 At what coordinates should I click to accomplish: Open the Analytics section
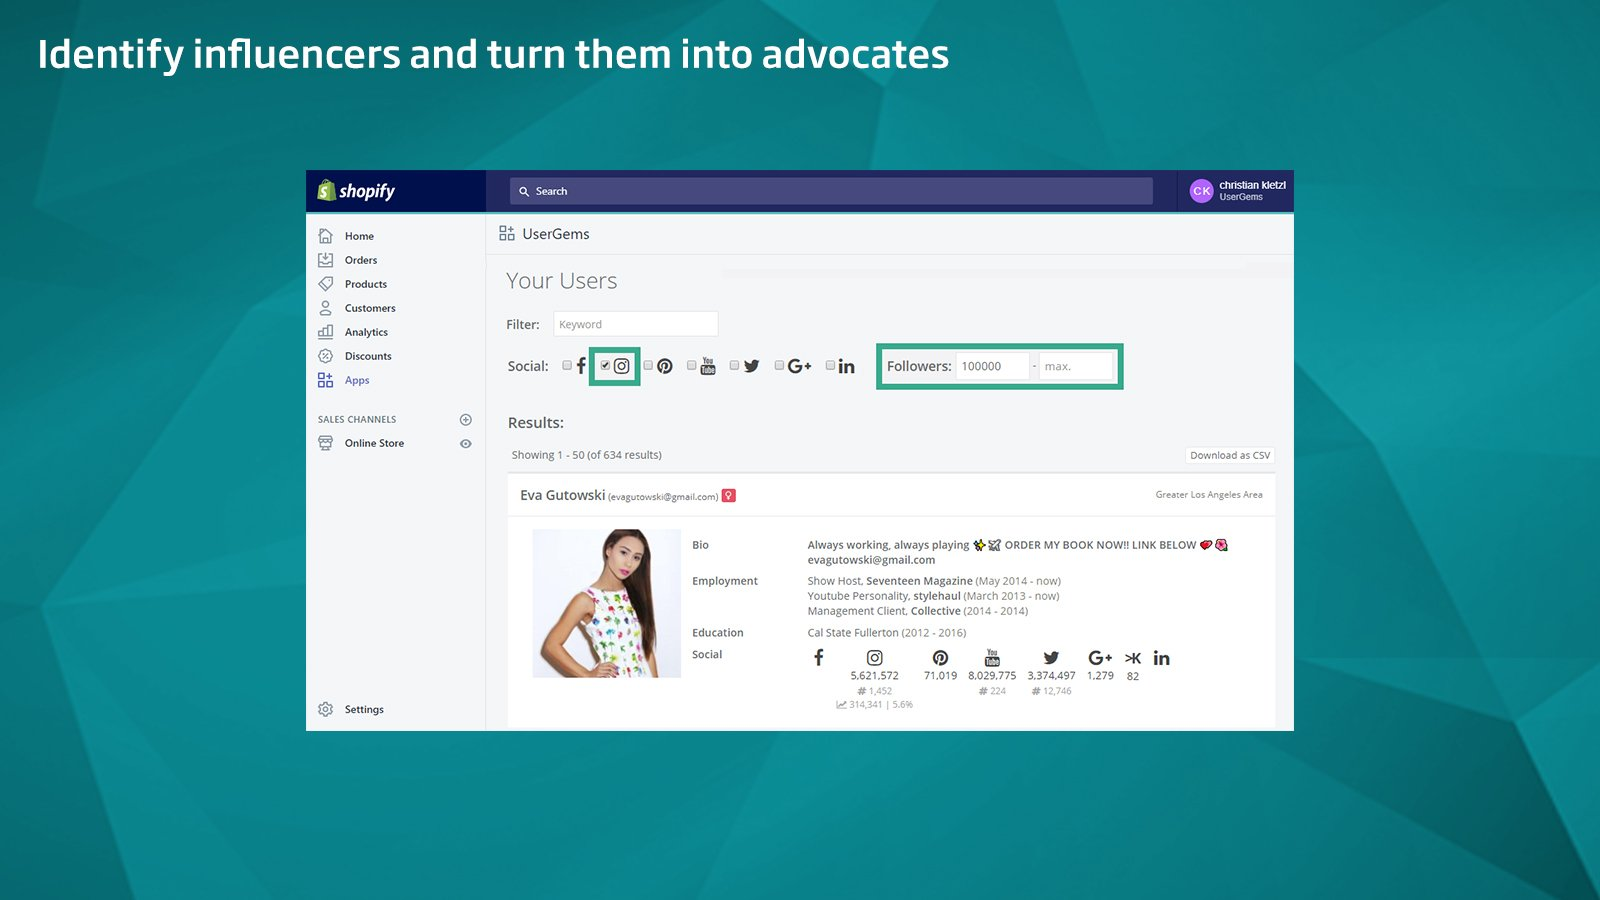tap(366, 332)
